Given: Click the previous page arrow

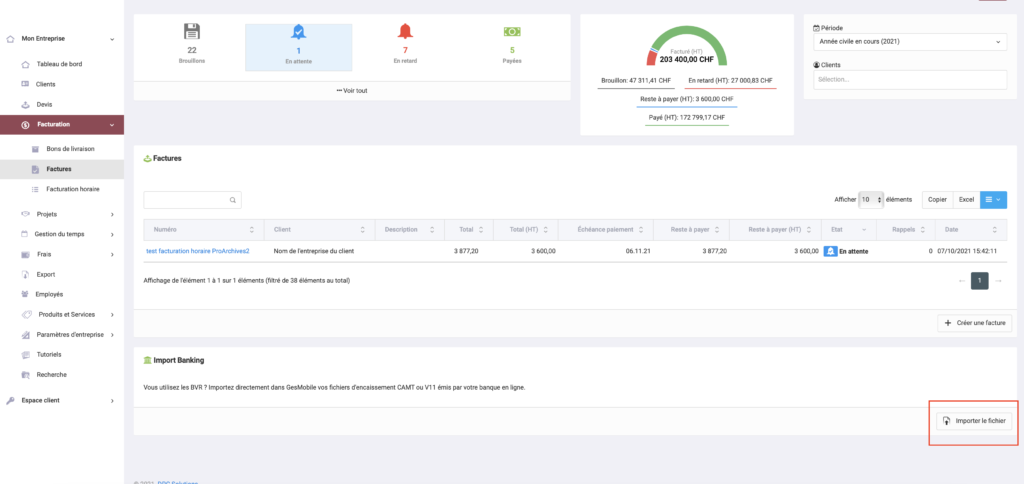Looking at the screenshot, I should (x=961, y=281).
